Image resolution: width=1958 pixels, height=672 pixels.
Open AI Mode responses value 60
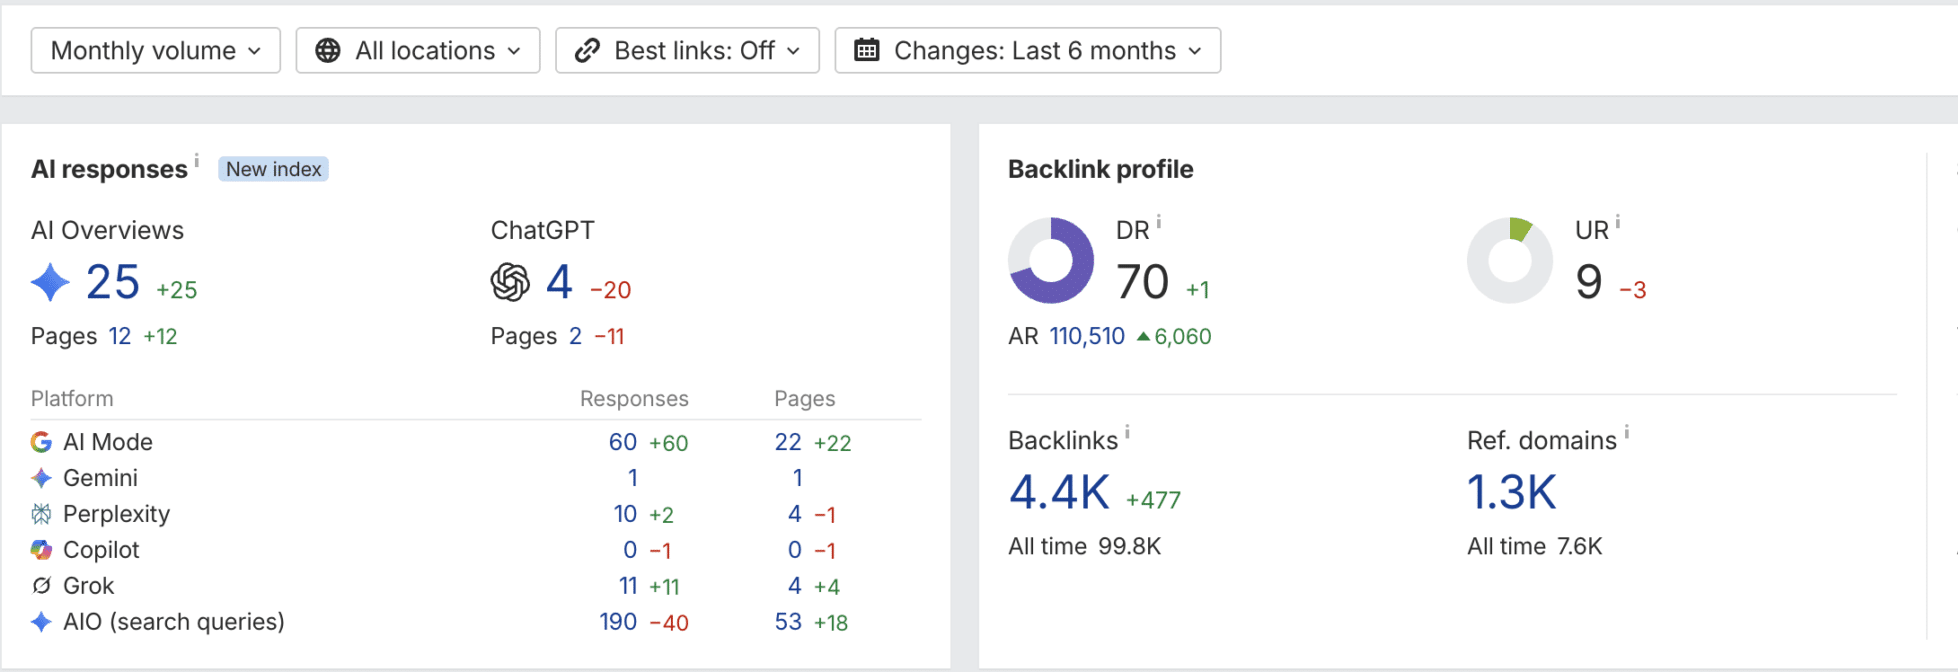pyautogui.click(x=623, y=442)
